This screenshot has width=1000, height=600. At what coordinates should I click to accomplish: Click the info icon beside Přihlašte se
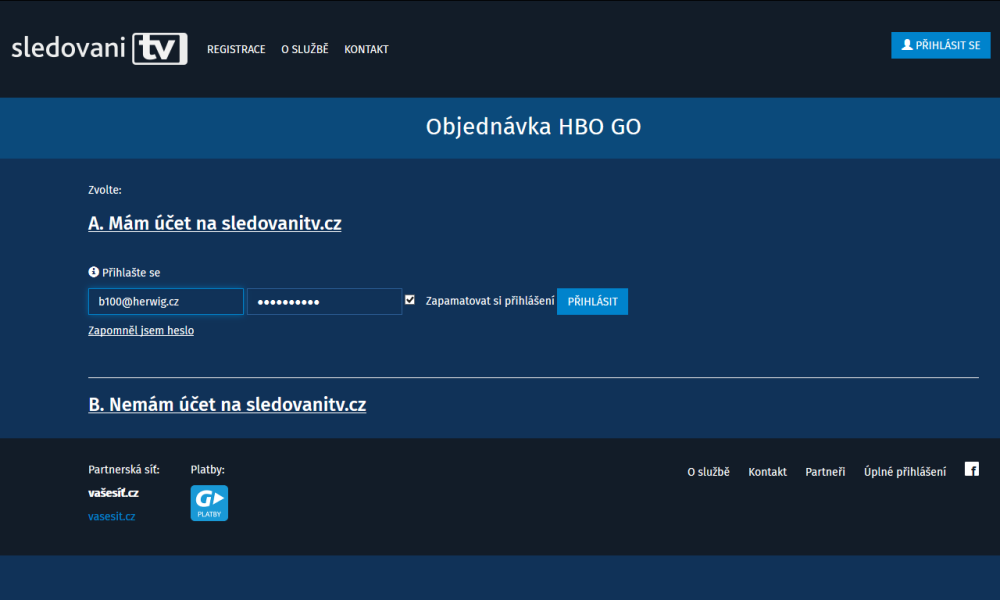pos(94,272)
